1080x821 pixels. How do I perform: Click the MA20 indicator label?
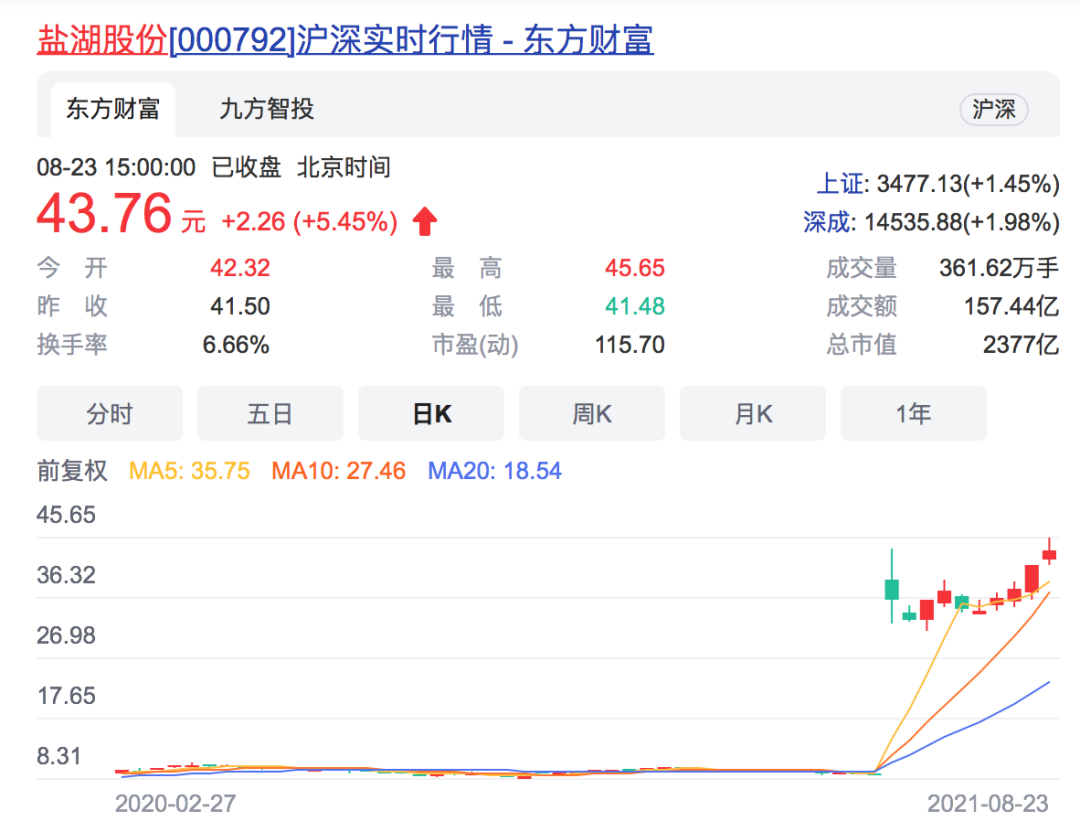(495, 471)
